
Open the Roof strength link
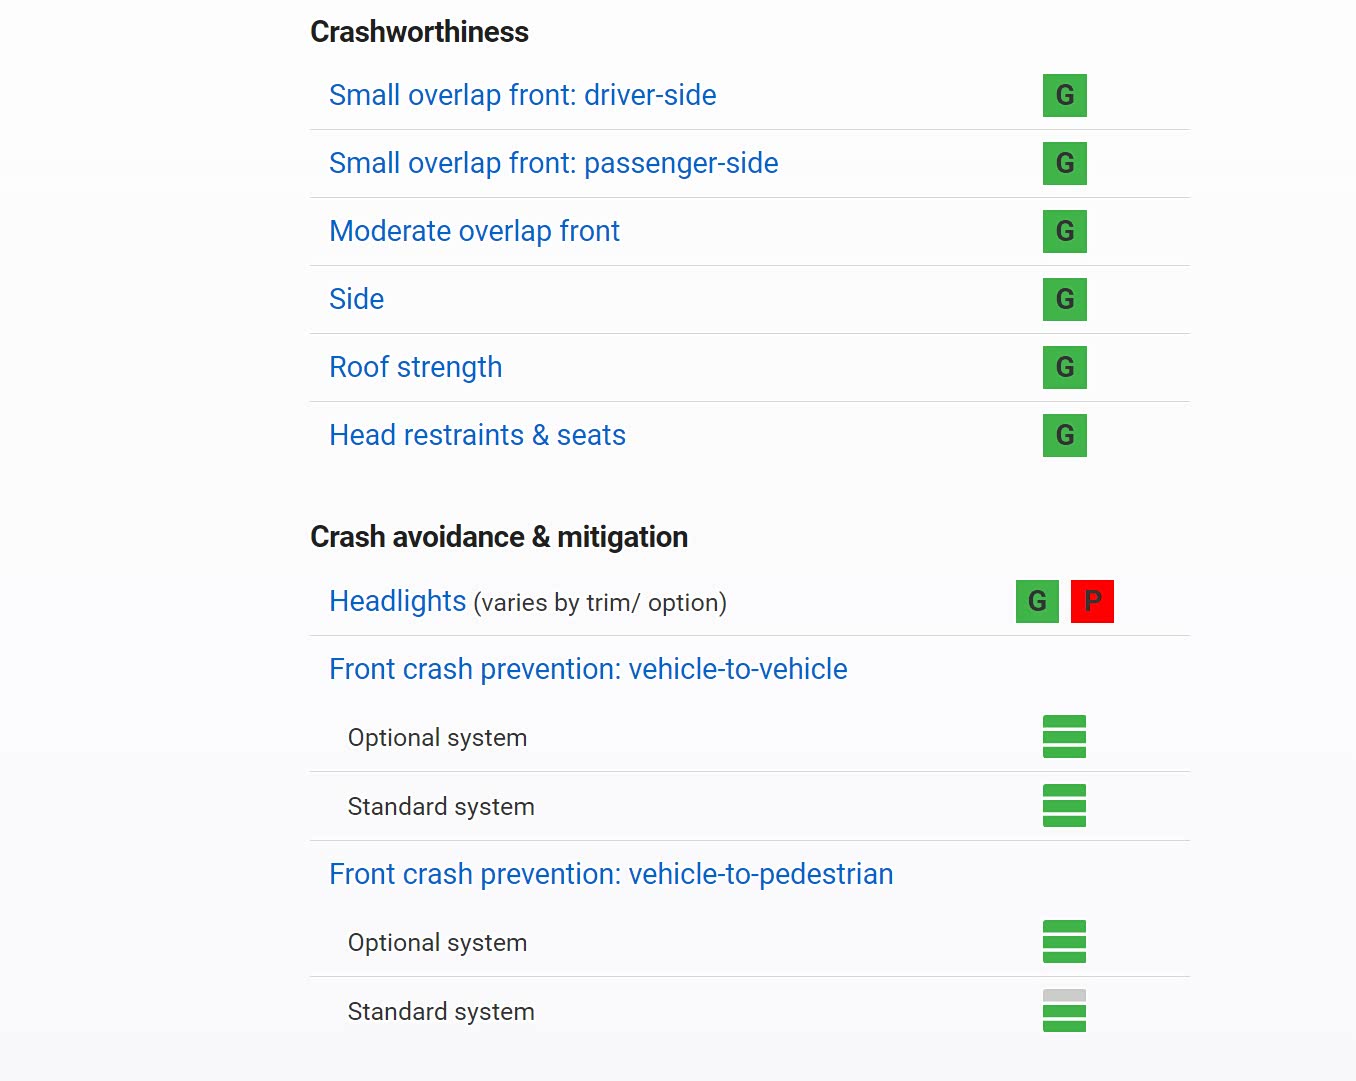[x=415, y=368]
